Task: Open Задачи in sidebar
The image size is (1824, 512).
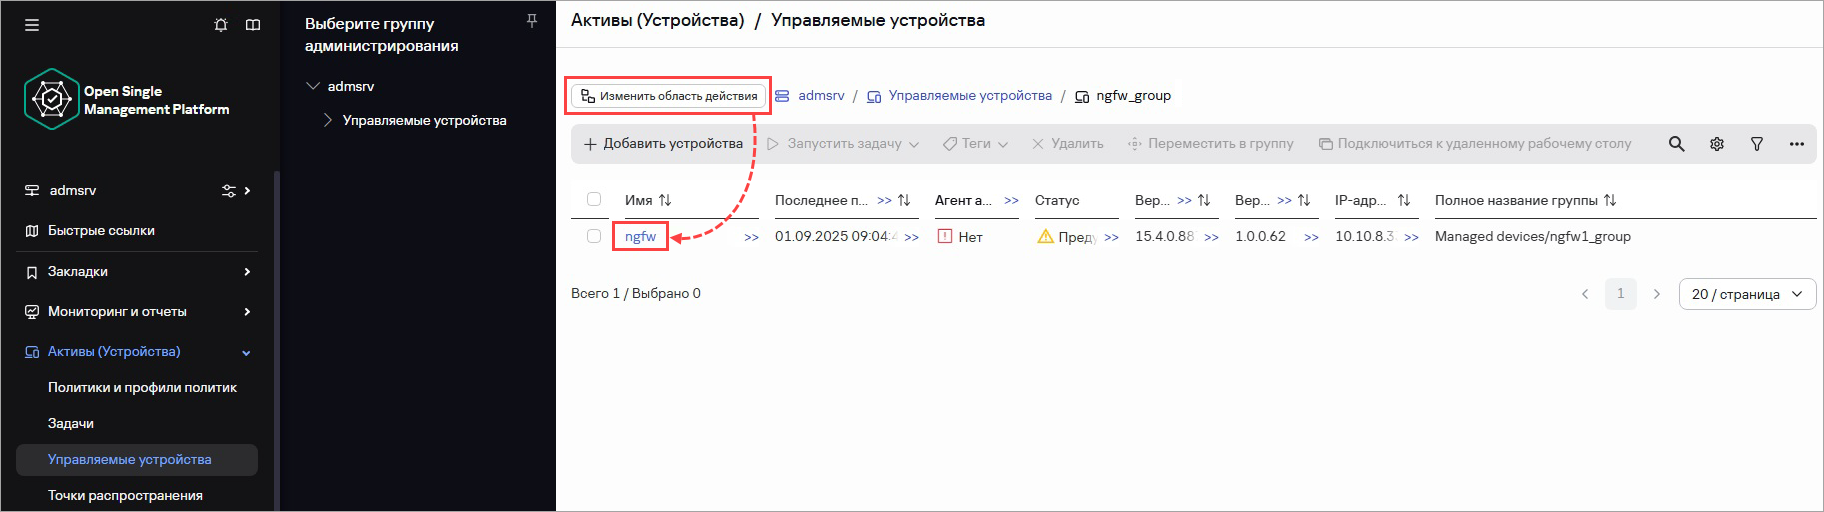Action: coord(71,423)
